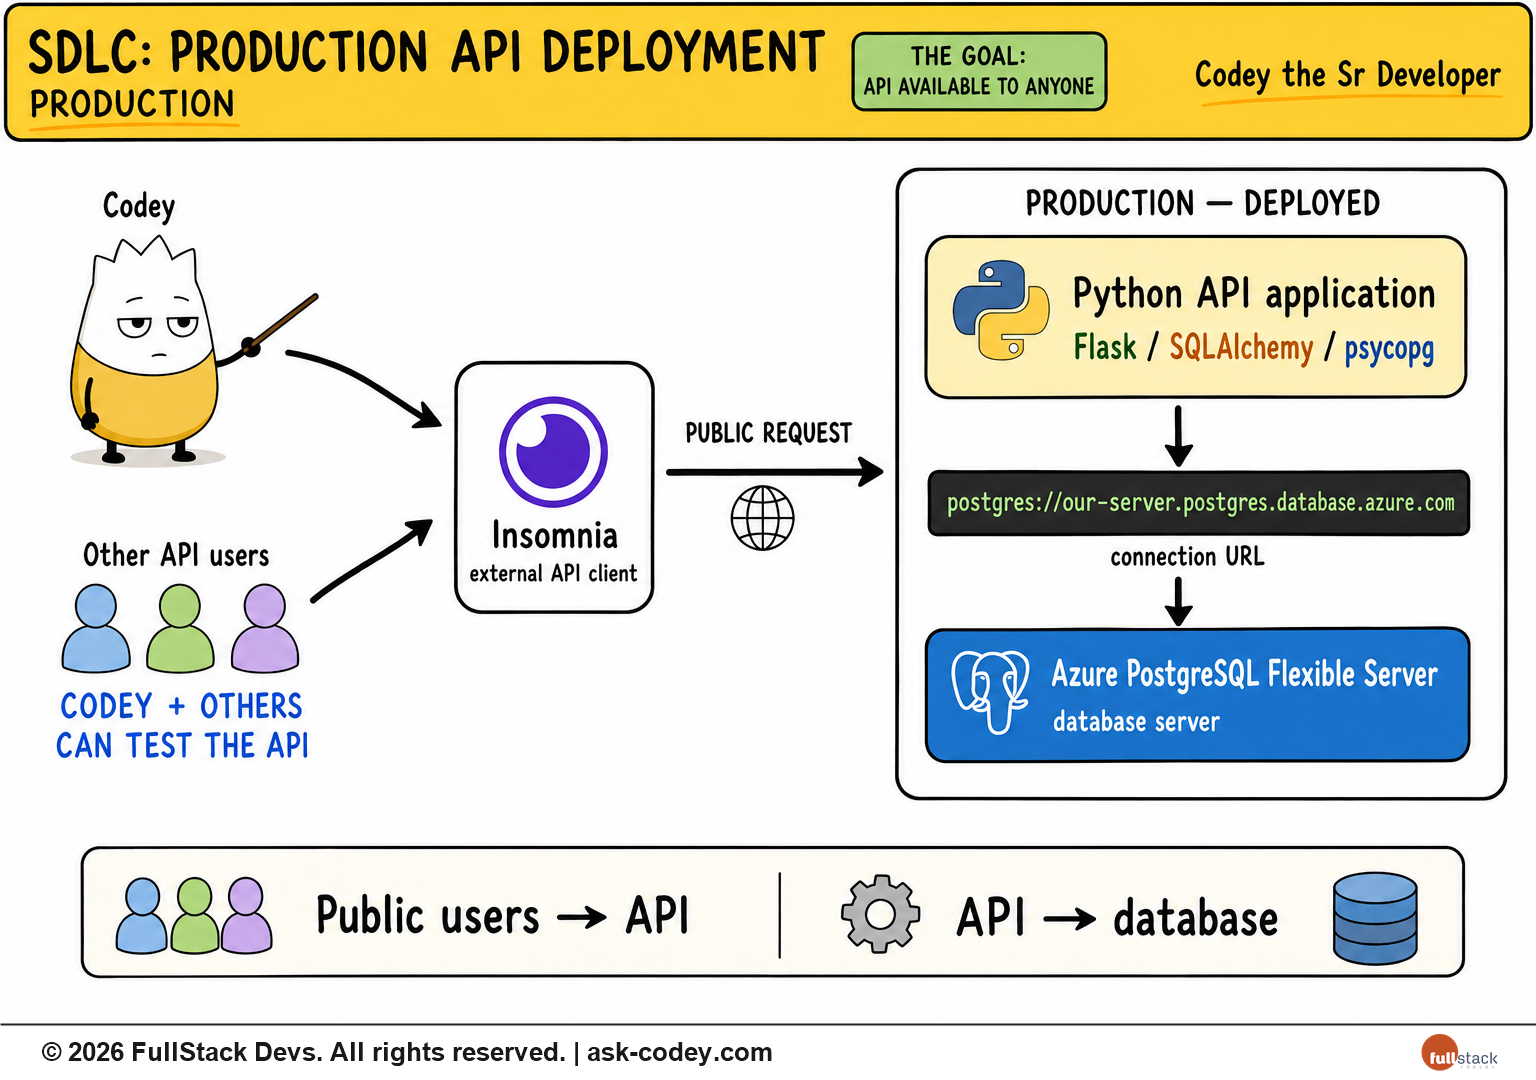Click the 'PRODUCTION — DEPLOYED' heading
1536x1080 pixels.
1203,204
